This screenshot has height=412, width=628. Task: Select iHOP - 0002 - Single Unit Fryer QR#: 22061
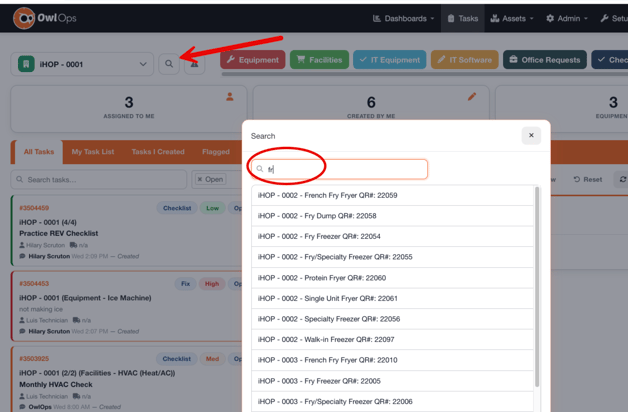click(392, 298)
